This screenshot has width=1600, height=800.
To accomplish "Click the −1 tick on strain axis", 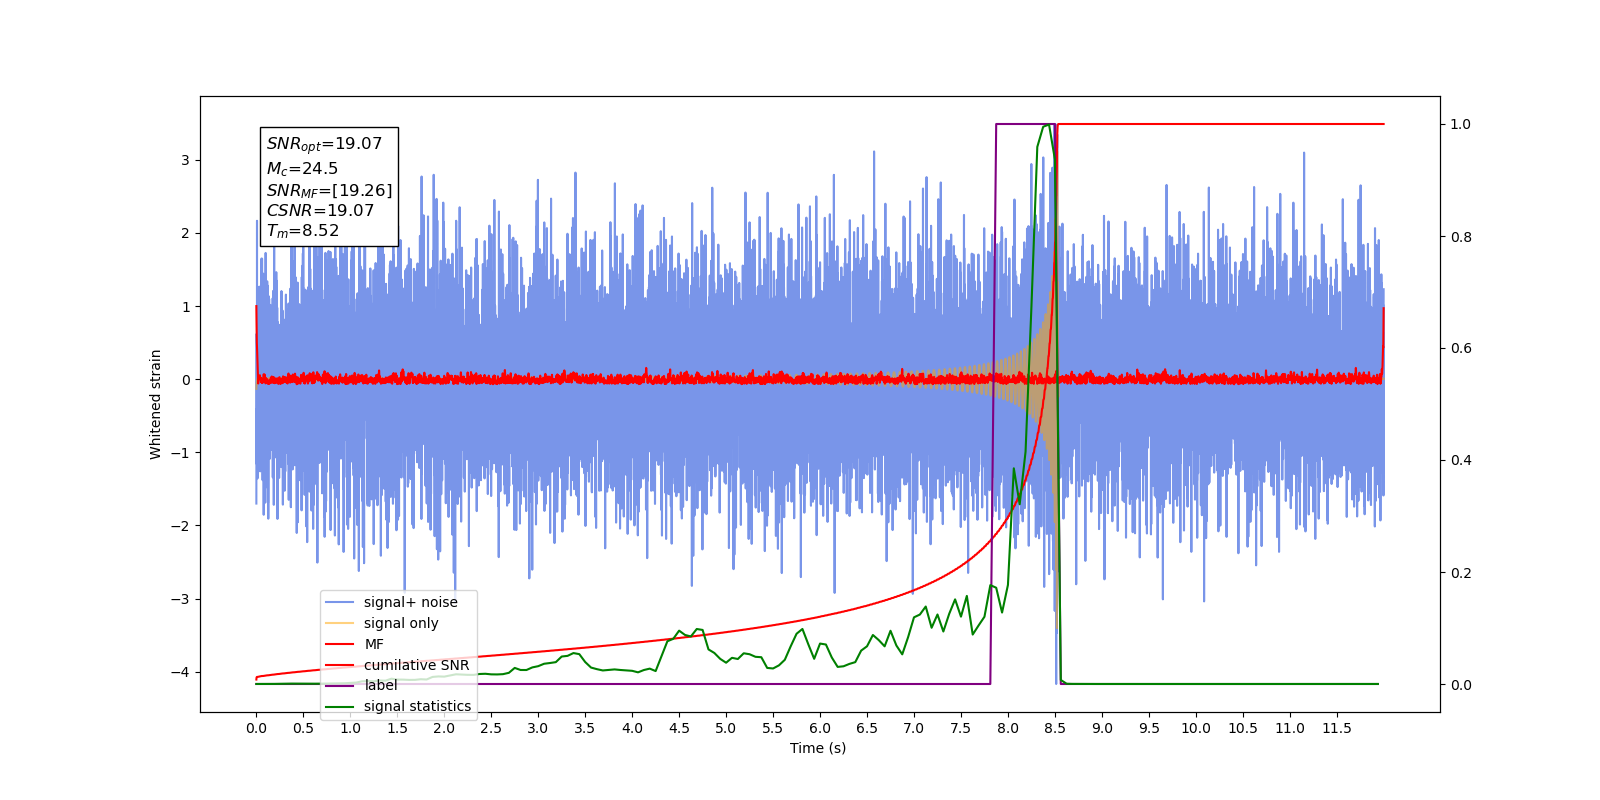I will 180,453.
